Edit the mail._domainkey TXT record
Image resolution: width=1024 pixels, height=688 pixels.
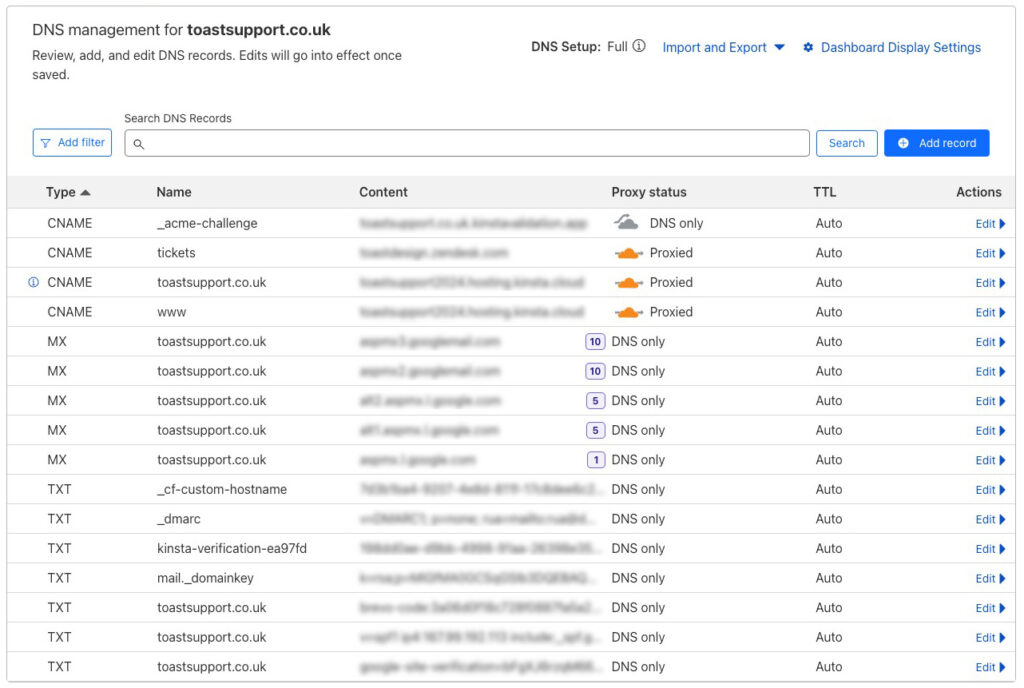point(990,578)
